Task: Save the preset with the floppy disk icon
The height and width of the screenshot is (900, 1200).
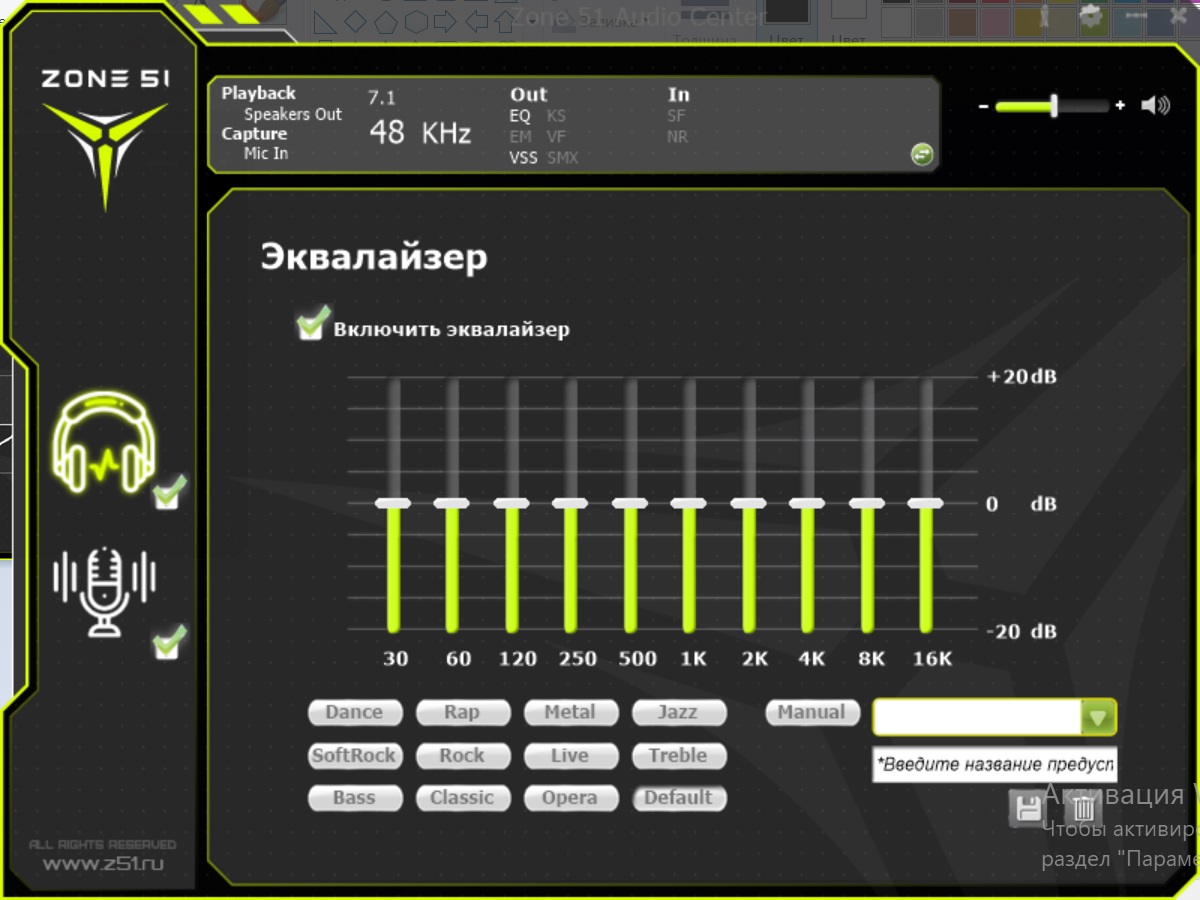Action: click(x=1028, y=808)
